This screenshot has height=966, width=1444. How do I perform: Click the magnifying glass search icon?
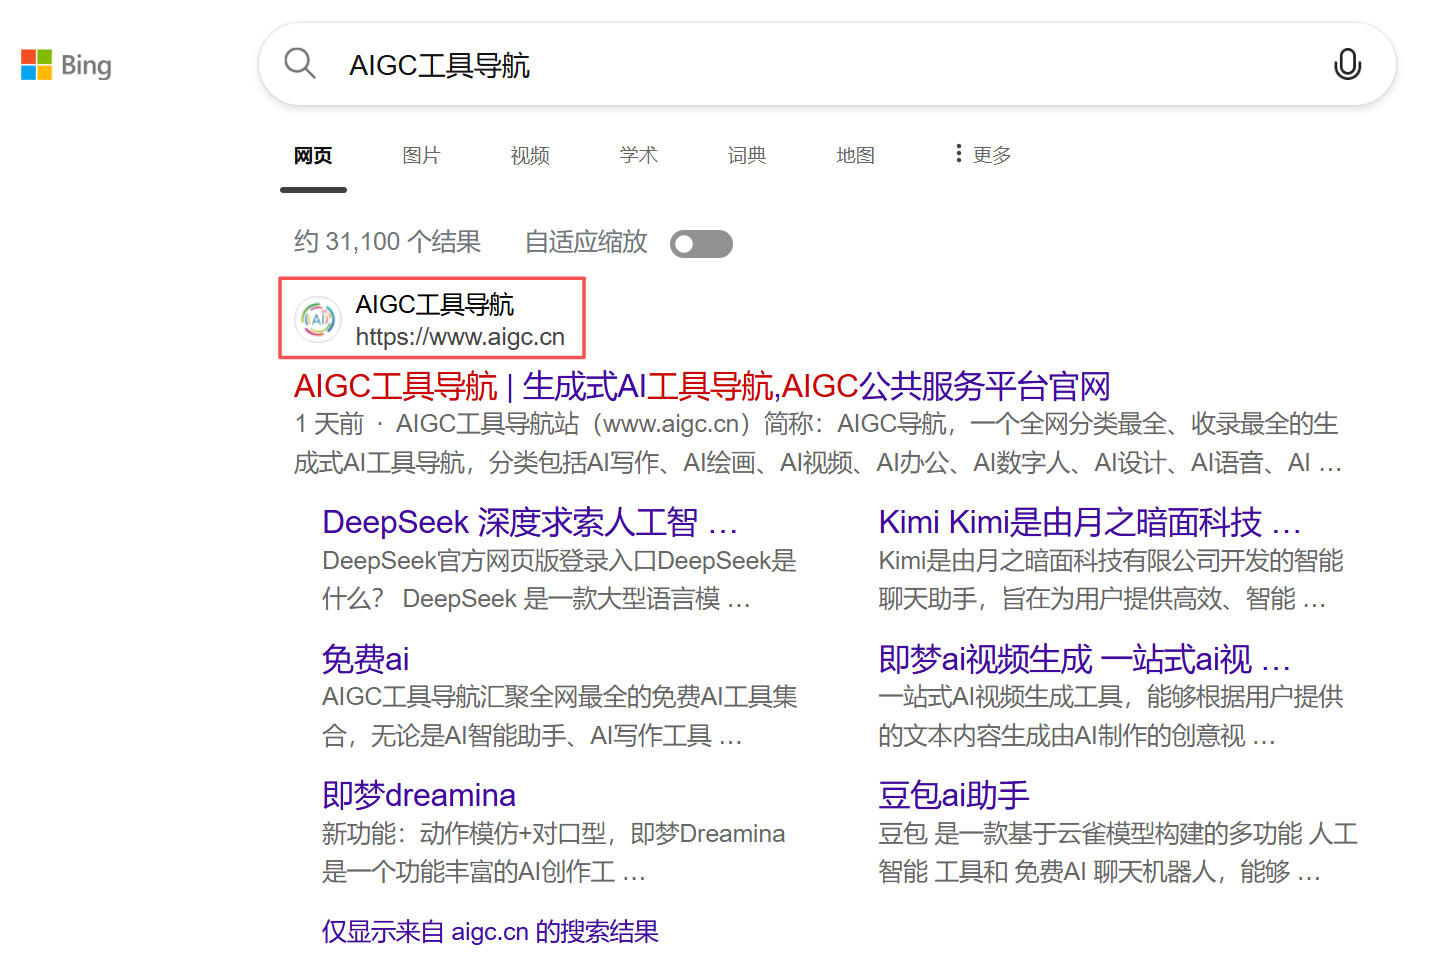[x=300, y=64]
